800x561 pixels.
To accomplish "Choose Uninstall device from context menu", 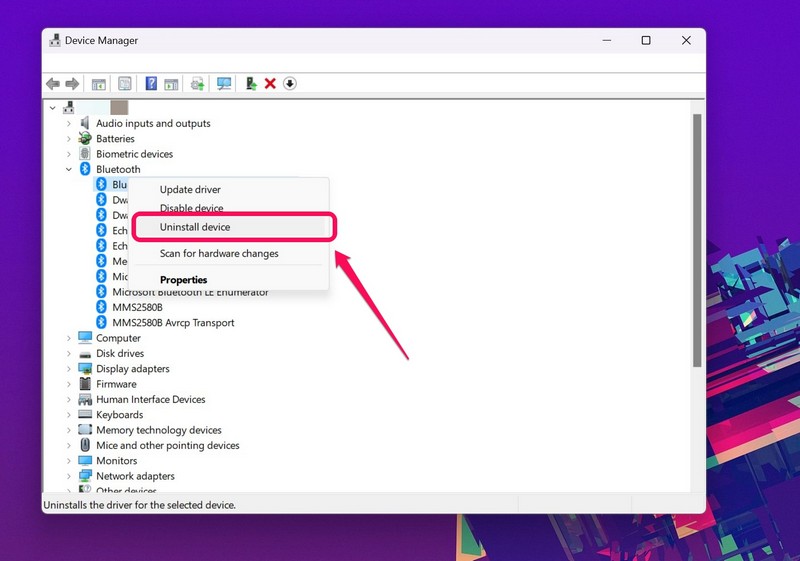I will pyautogui.click(x=195, y=227).
